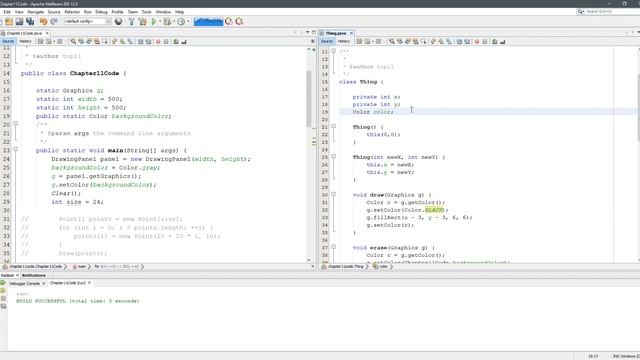Screen dimensions: 640x360
Task: Open the default config dropdown
Action: 88,21
